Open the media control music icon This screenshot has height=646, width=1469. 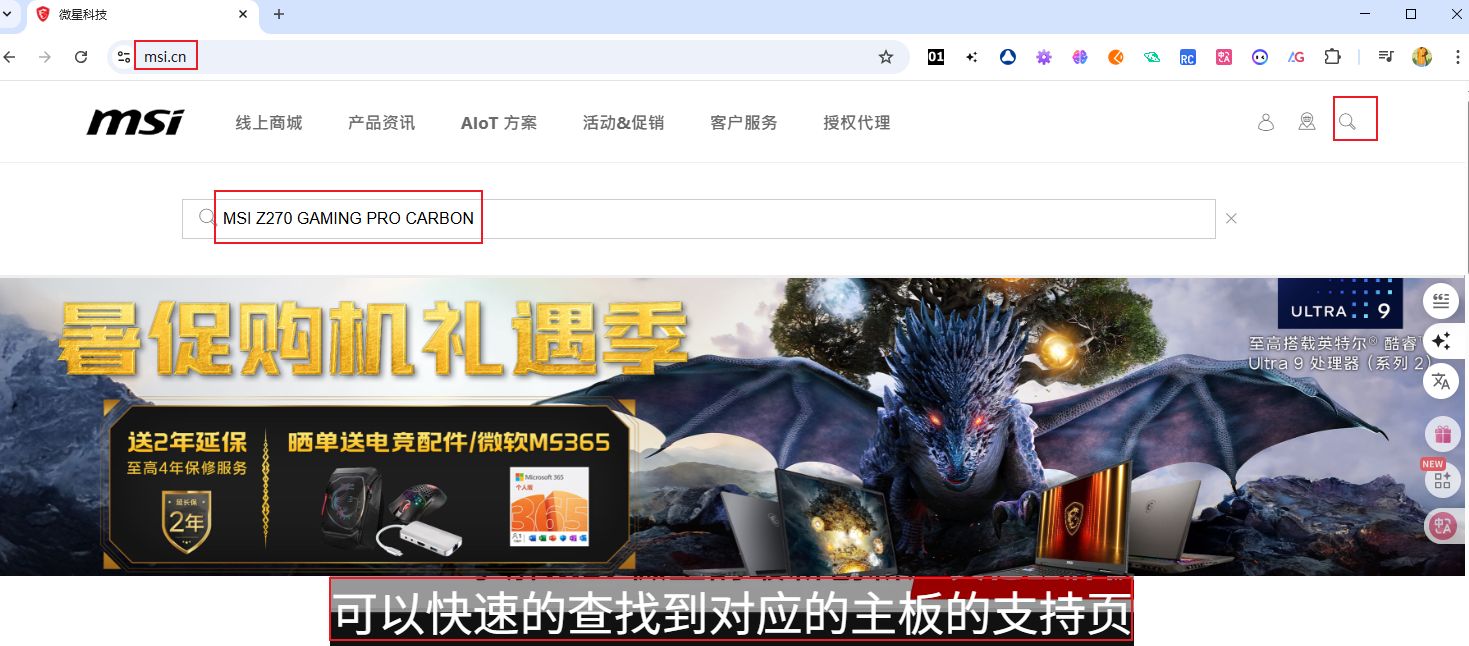1386,57
